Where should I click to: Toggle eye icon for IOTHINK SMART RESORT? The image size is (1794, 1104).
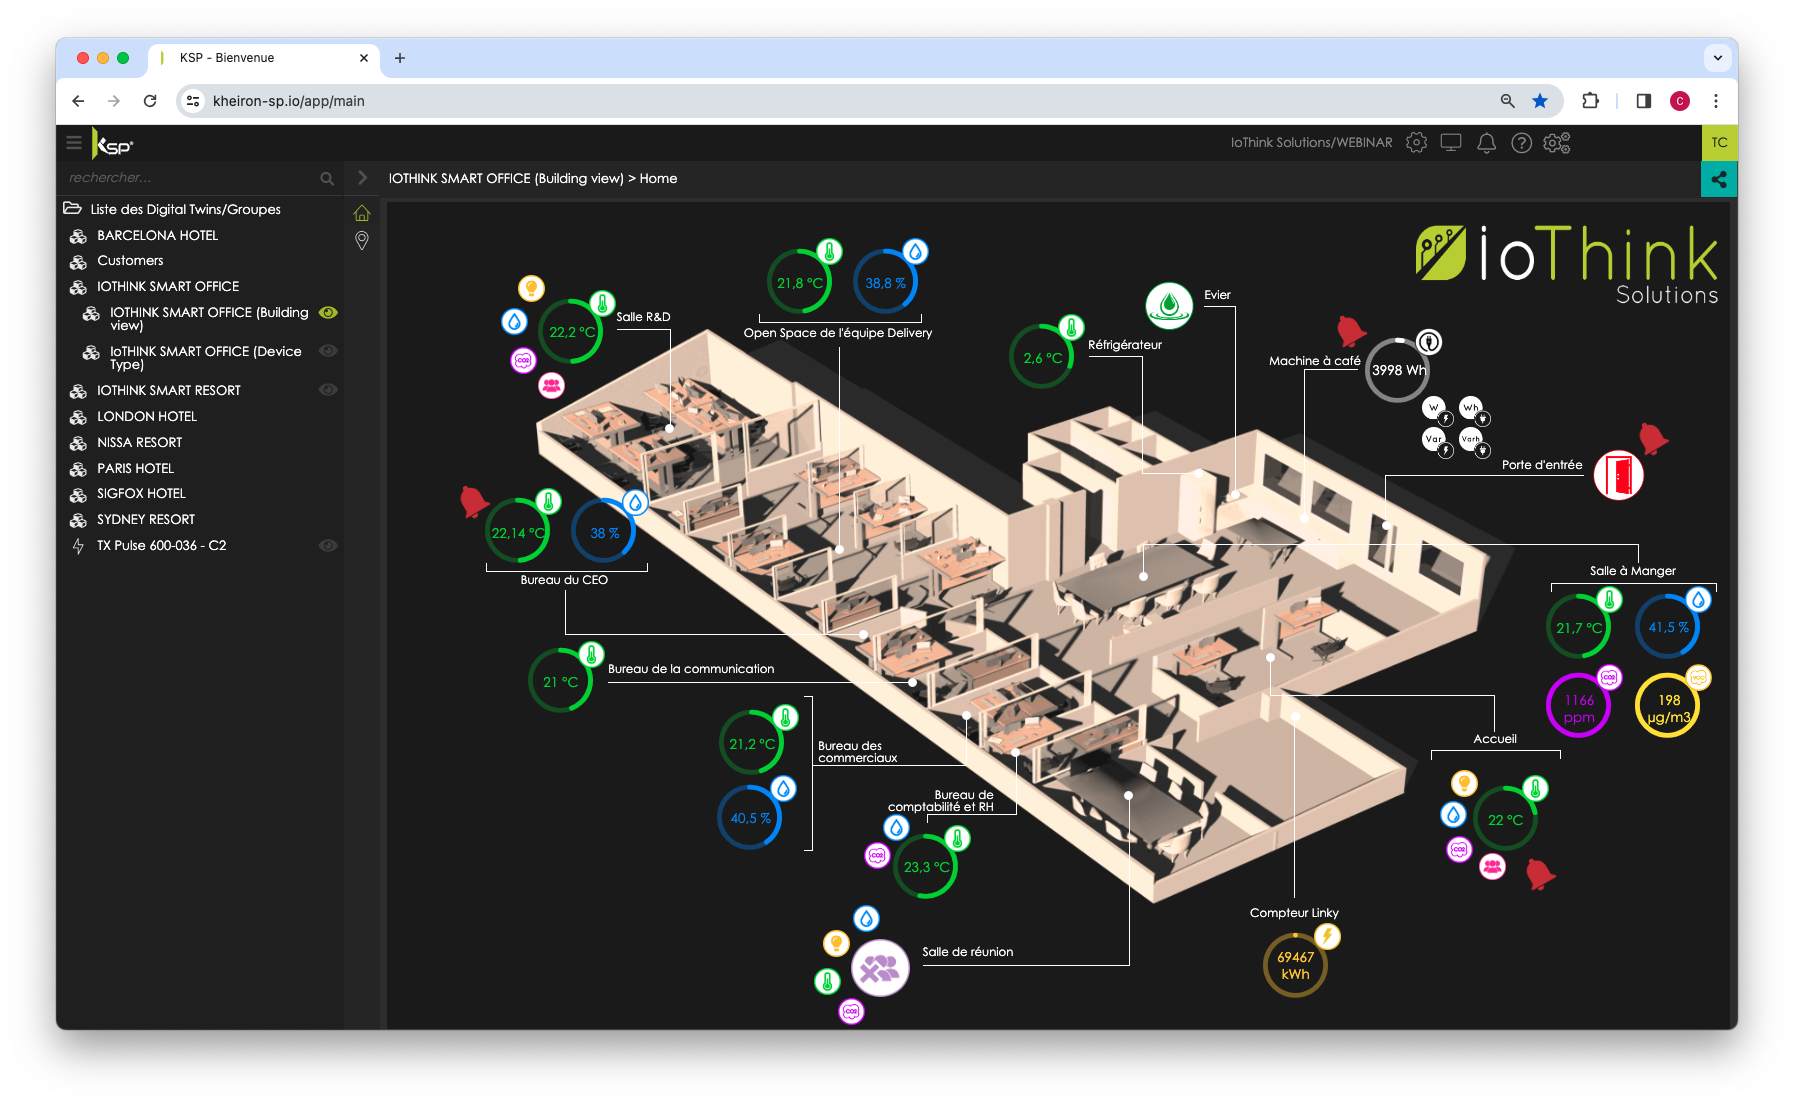point(328,390)
